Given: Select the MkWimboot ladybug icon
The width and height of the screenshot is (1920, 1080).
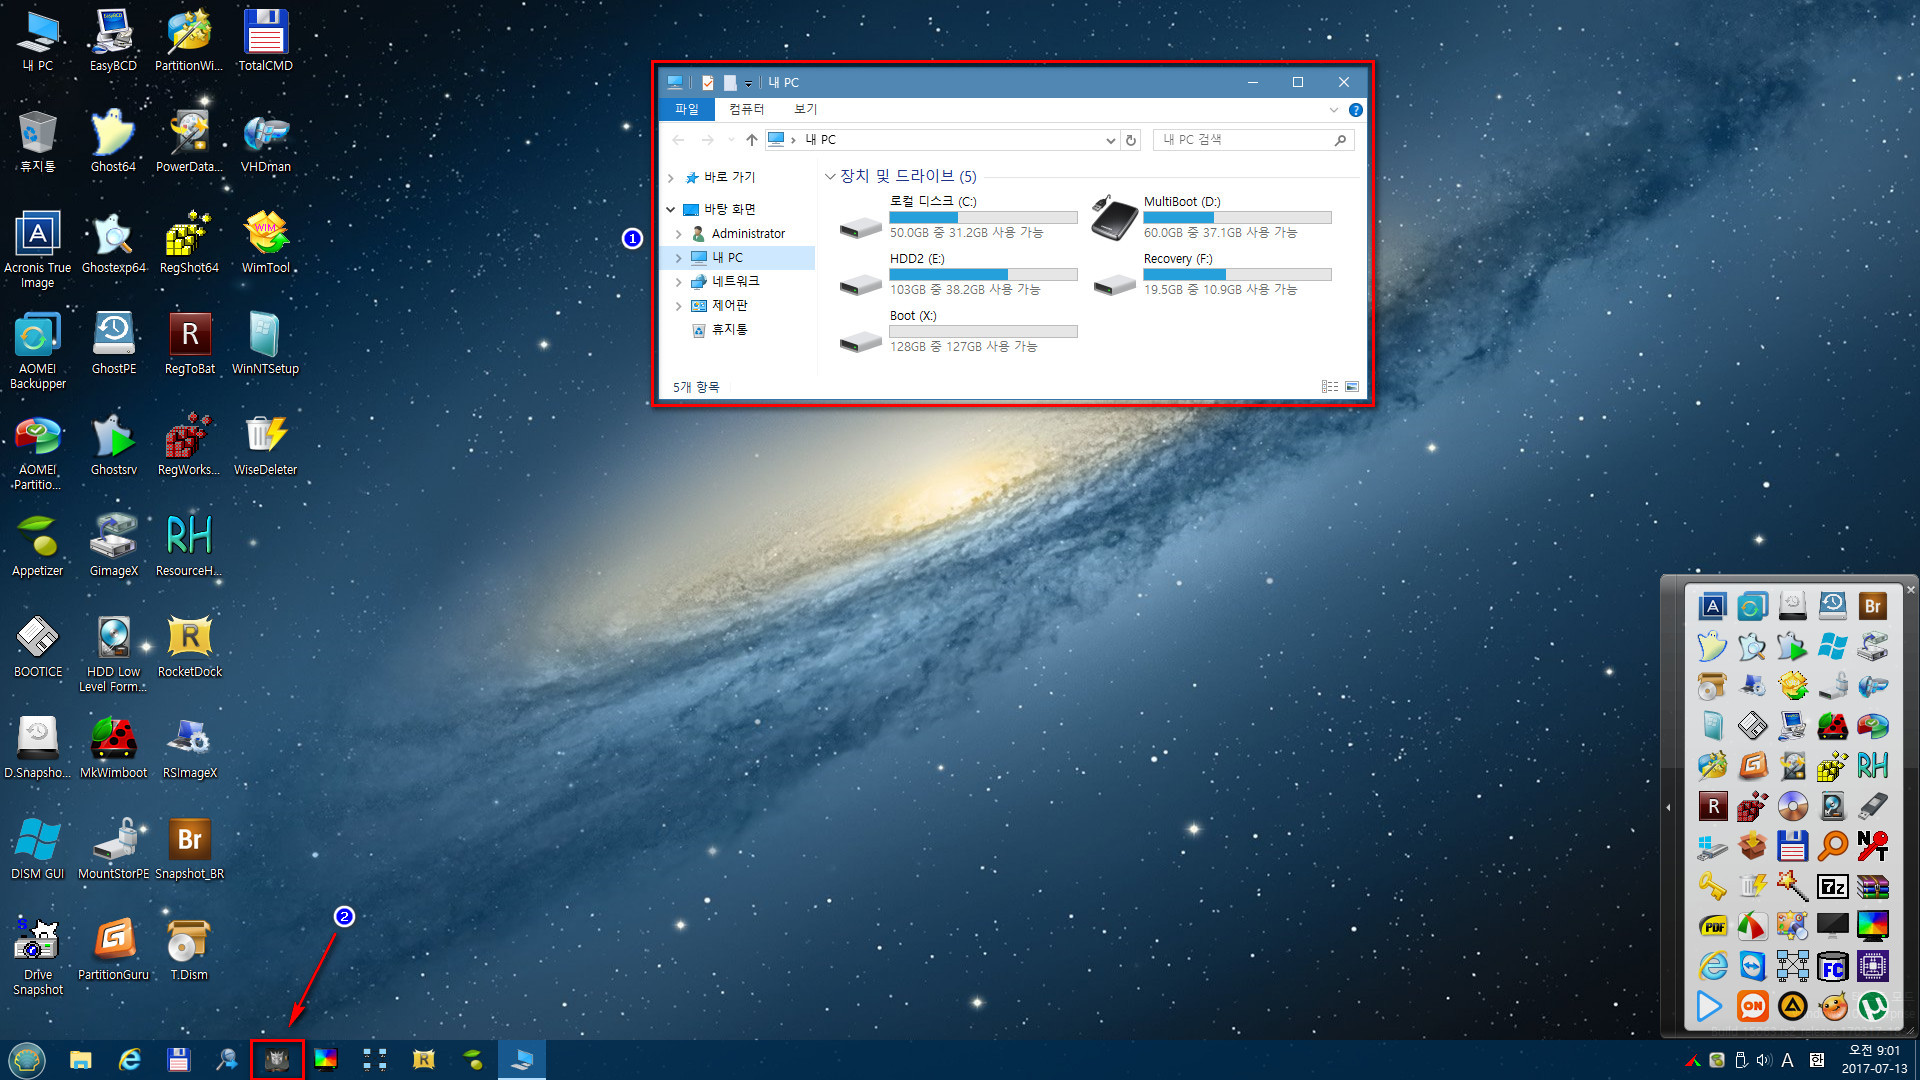Looking at the screenshot, I should 113,747.
